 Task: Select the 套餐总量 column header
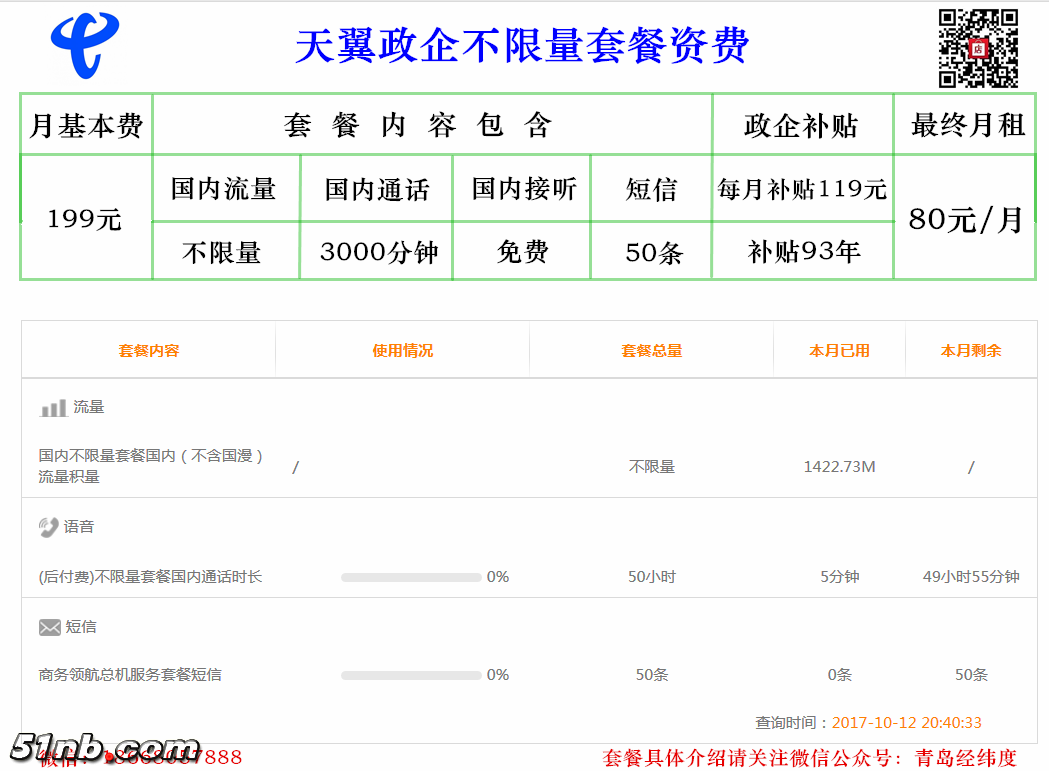pyautogui.click(x=651, y=351)
